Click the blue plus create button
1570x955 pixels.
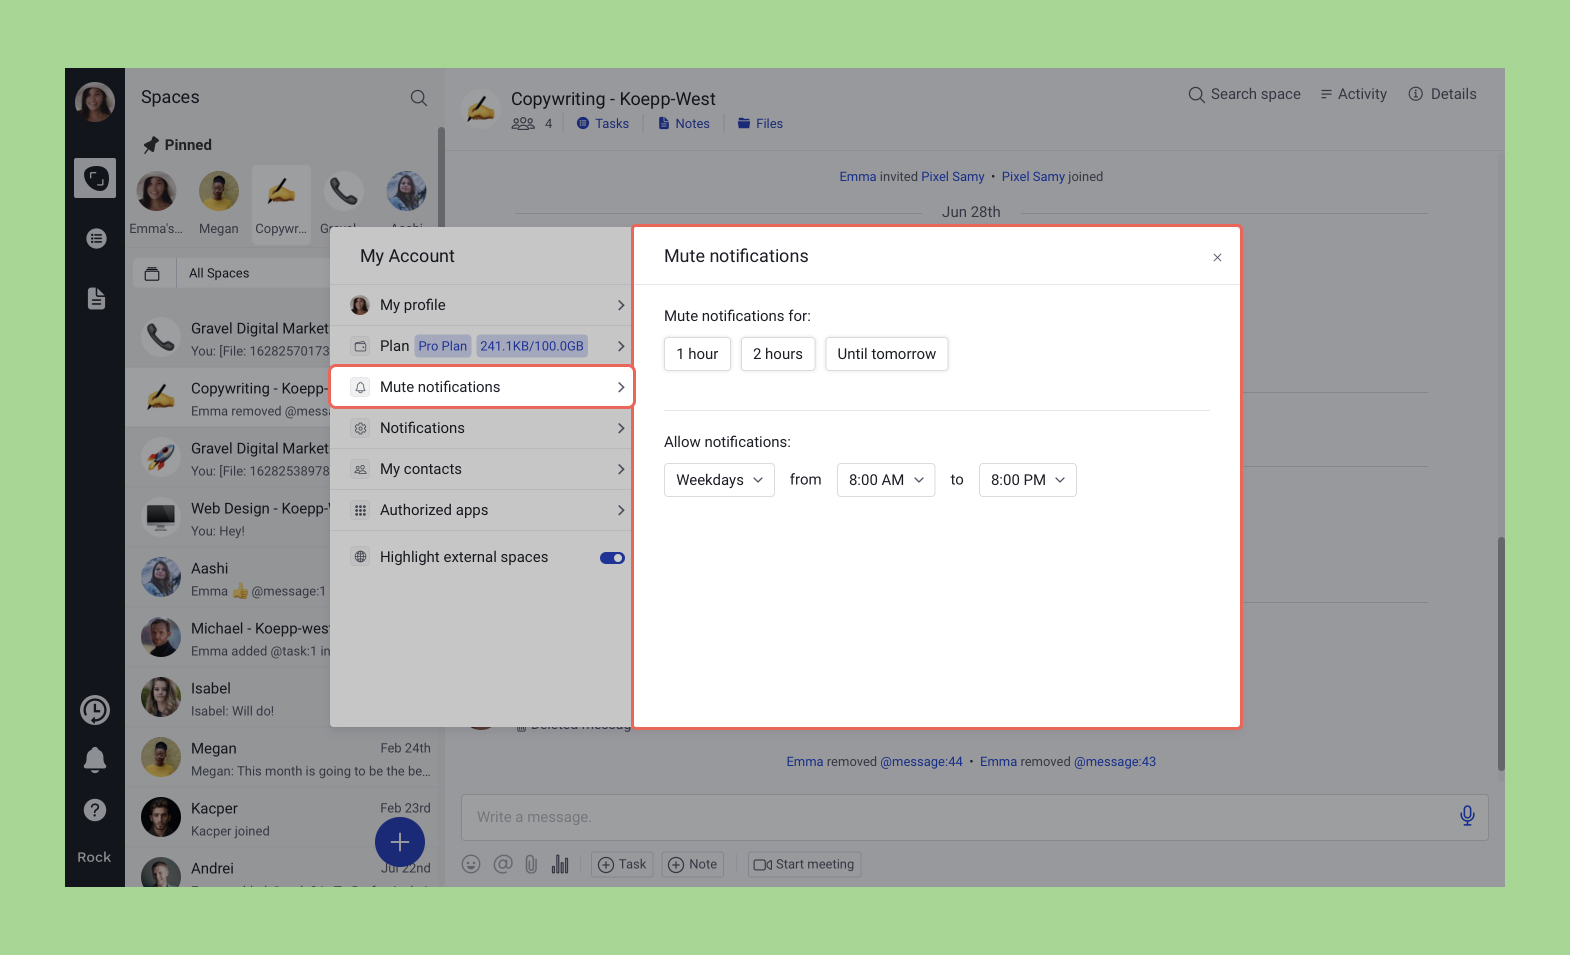(x=400, y=842)
